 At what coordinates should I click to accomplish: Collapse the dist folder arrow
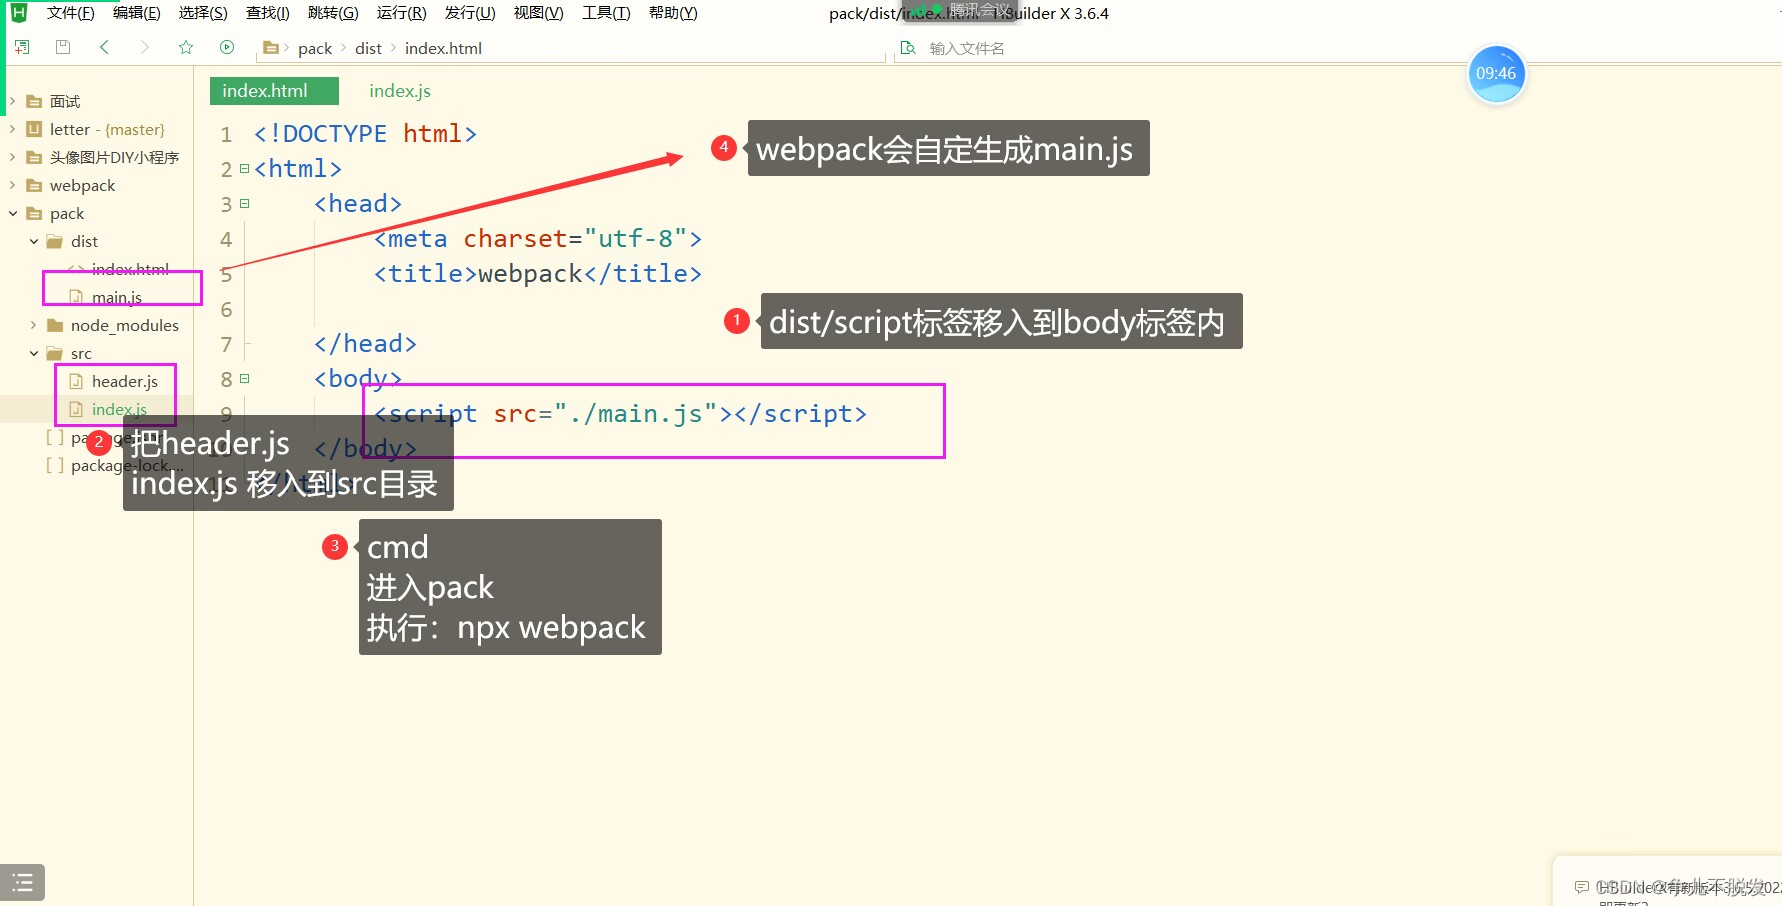tap(34, 241)
